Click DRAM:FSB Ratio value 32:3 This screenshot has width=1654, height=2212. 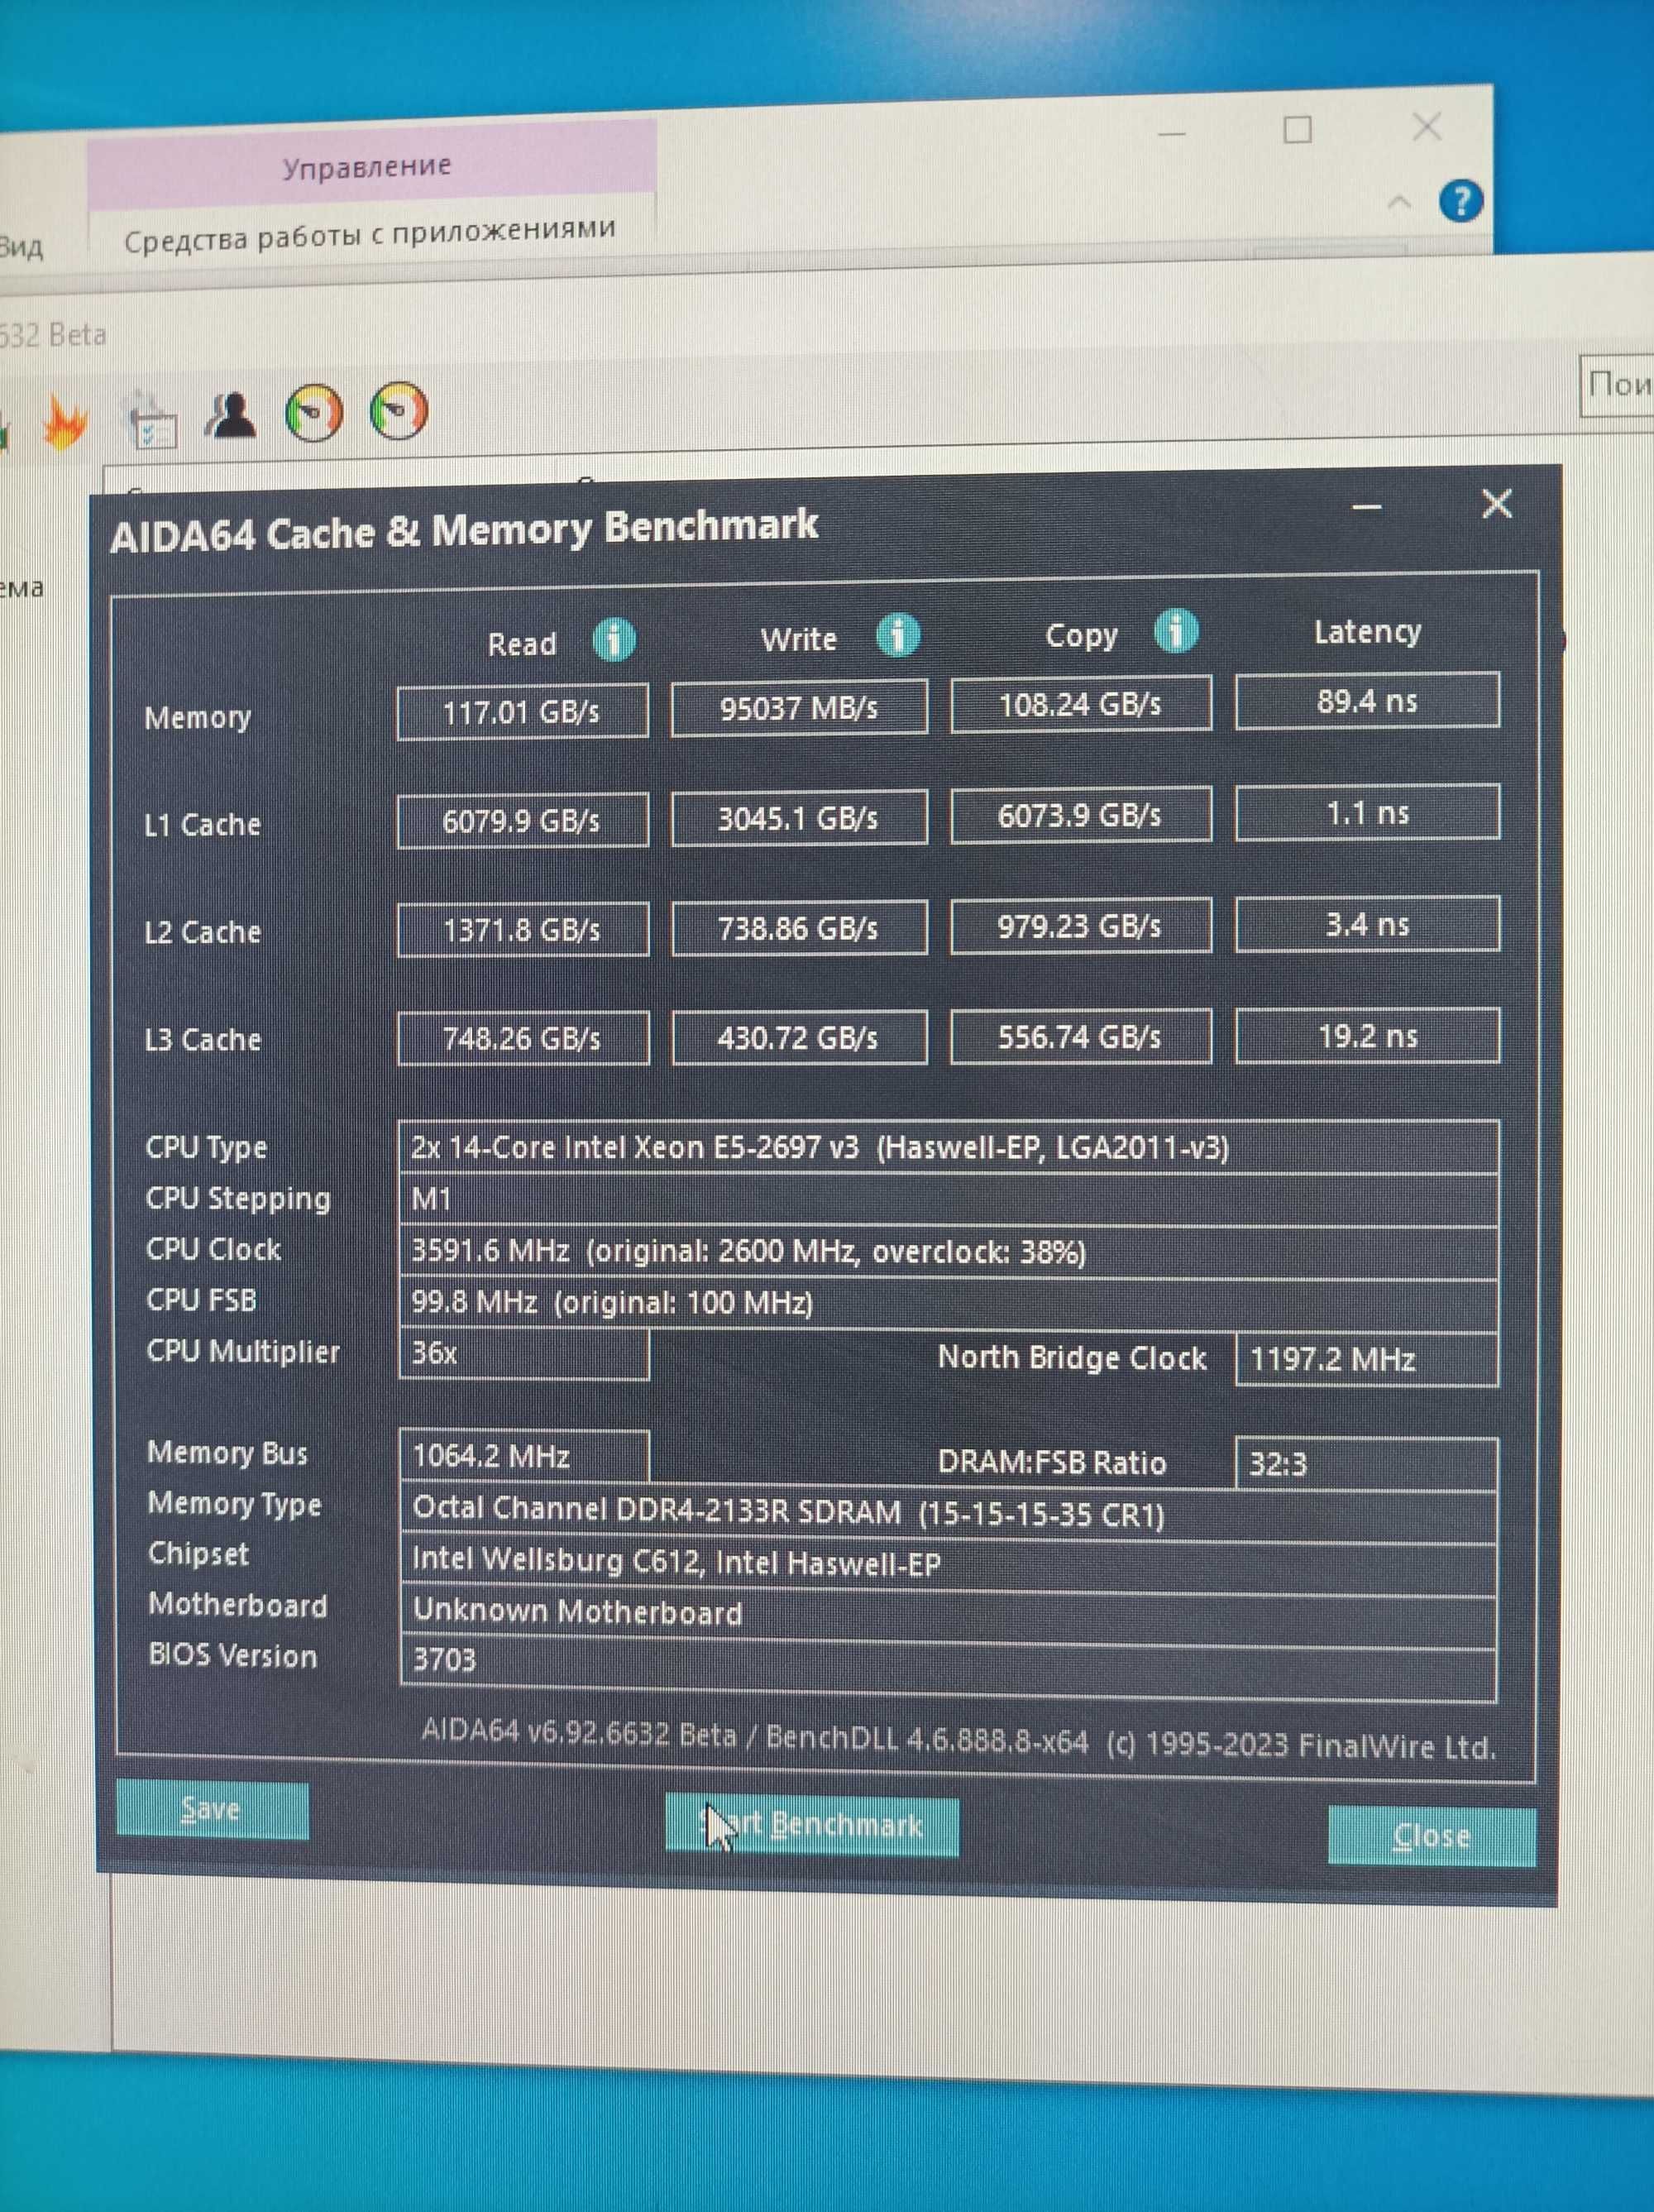coord(1367,1464)
